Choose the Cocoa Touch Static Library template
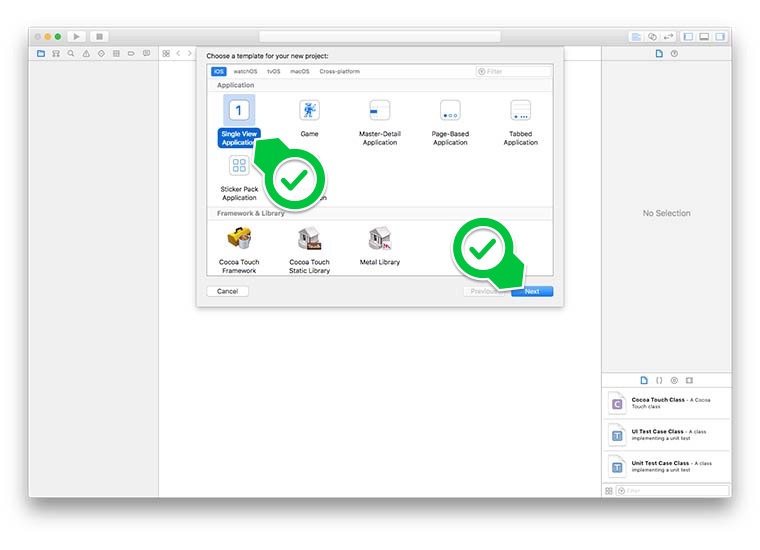The image size is (760, 550). (x=309, y=250)
